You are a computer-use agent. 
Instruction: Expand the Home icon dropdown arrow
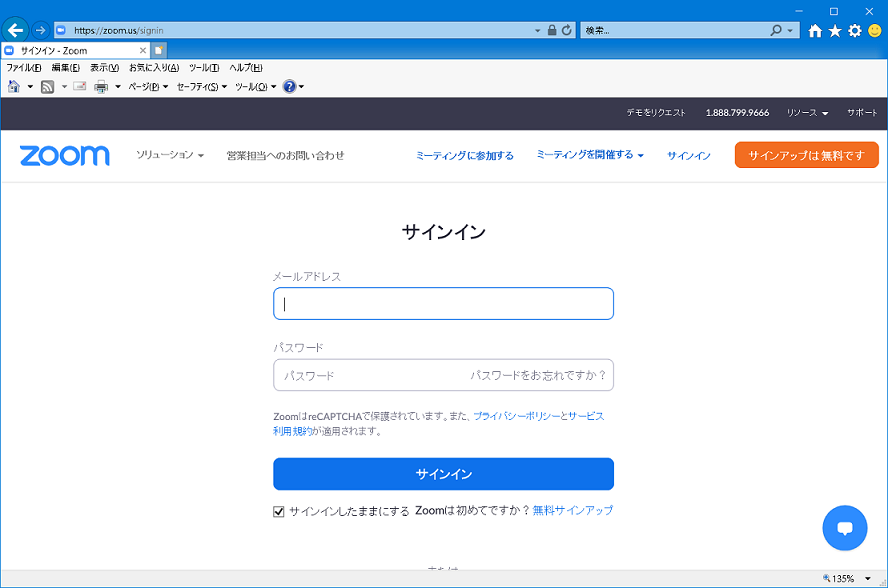(30, 87)
